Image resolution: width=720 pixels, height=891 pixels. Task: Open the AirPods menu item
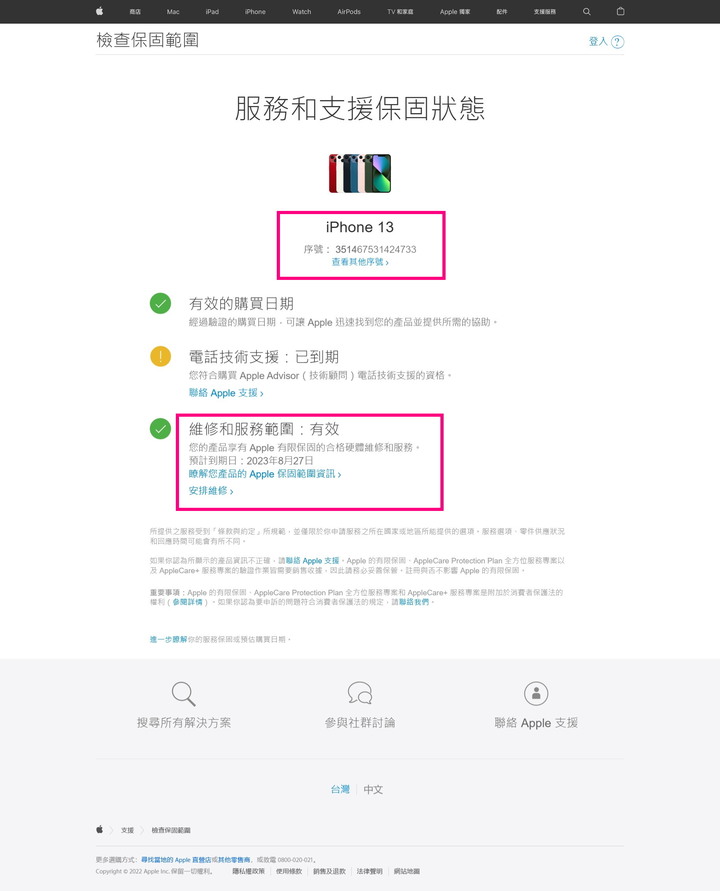coord(349,11)
